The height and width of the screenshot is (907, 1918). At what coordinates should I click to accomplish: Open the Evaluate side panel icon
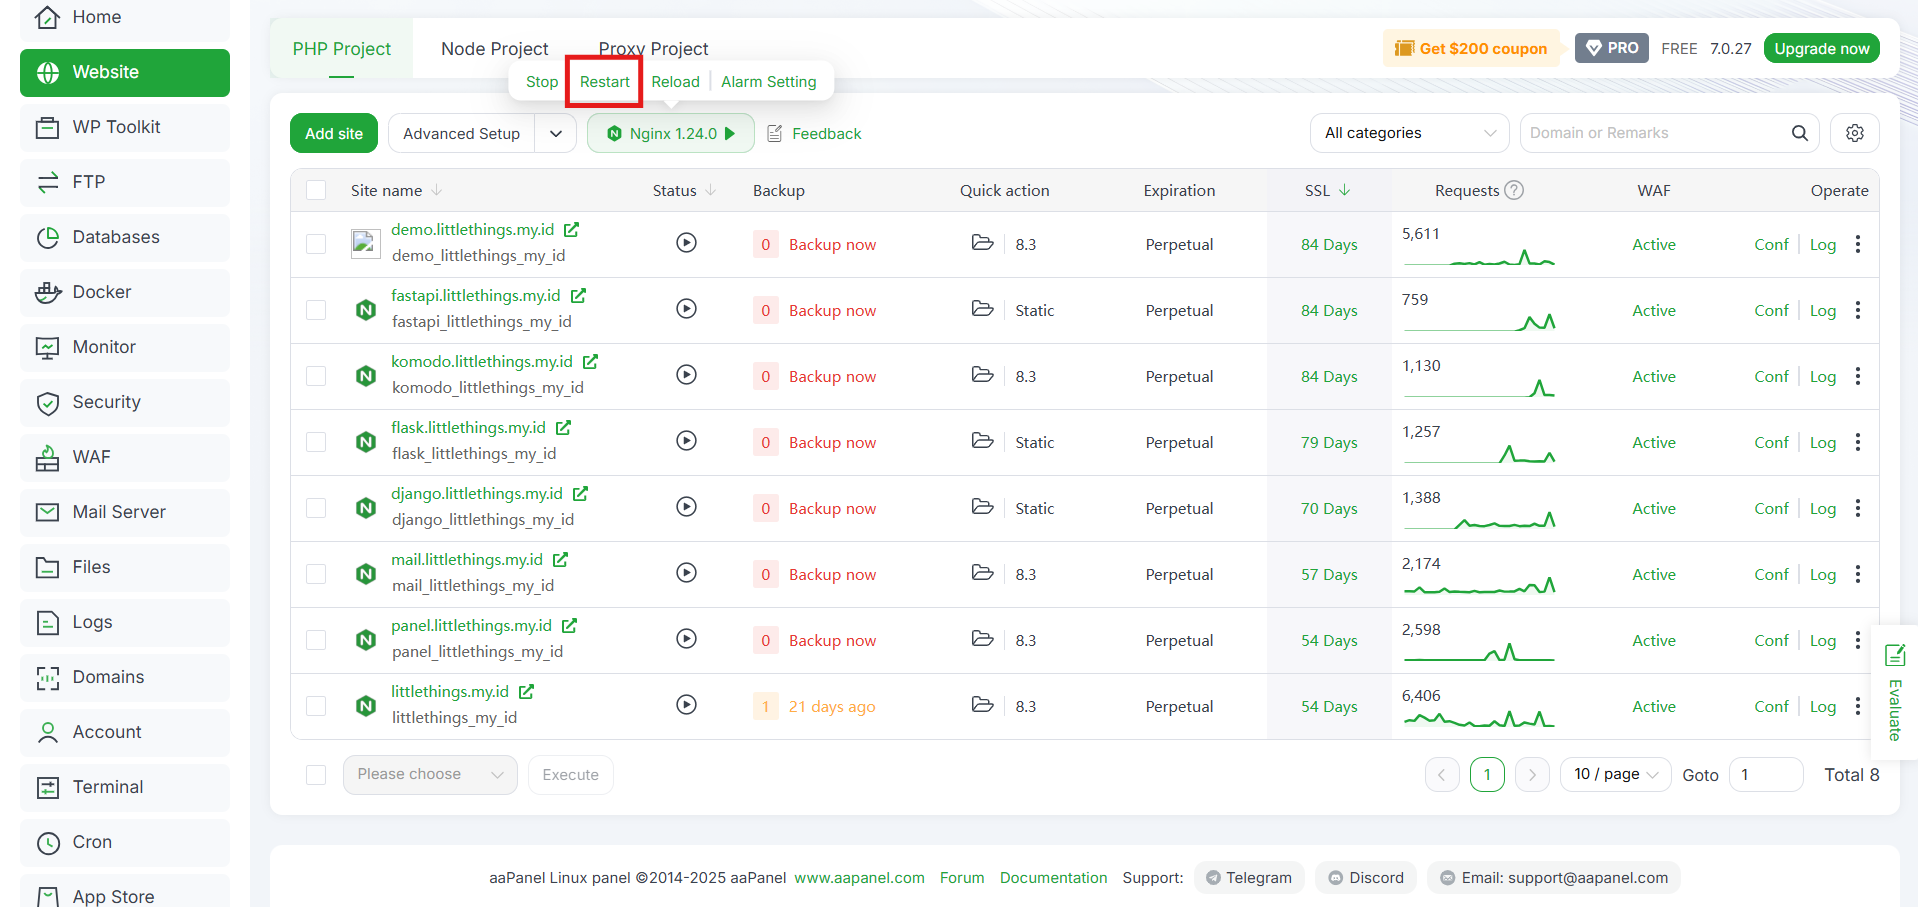1894,656
